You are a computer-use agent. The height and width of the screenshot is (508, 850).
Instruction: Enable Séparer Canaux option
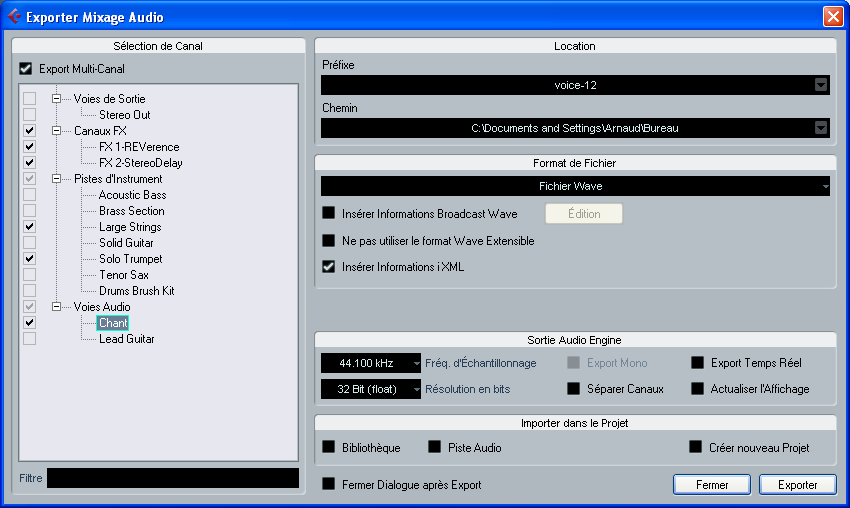(x=574, y=389)
